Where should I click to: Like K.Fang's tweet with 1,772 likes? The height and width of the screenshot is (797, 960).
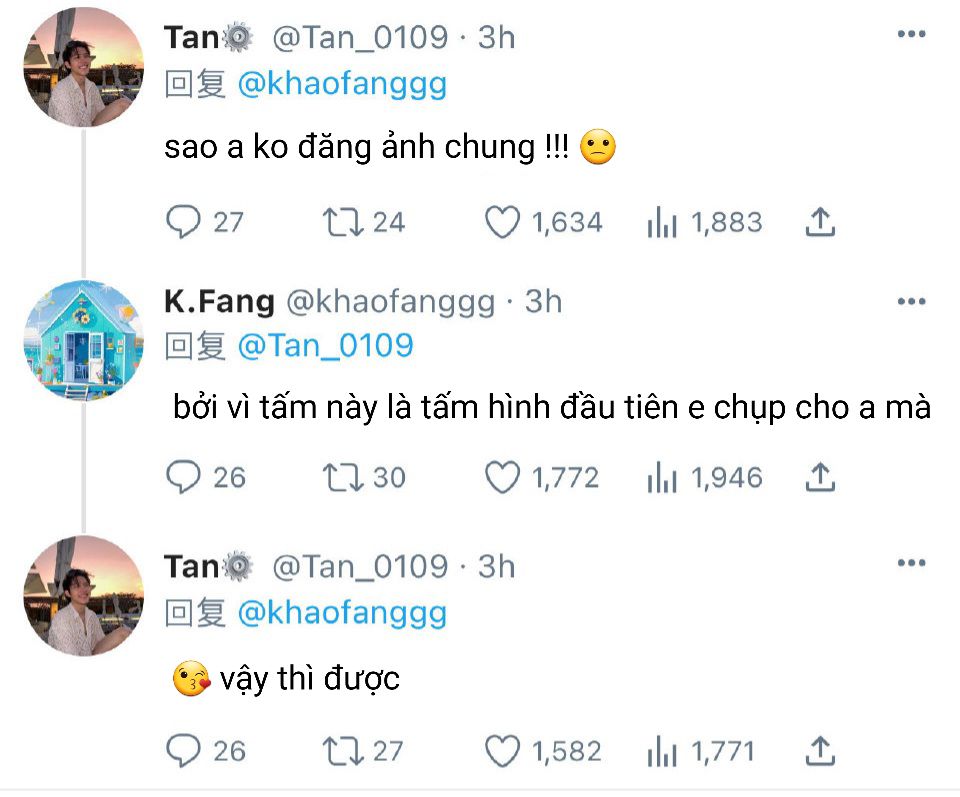[x=502, y=478]
